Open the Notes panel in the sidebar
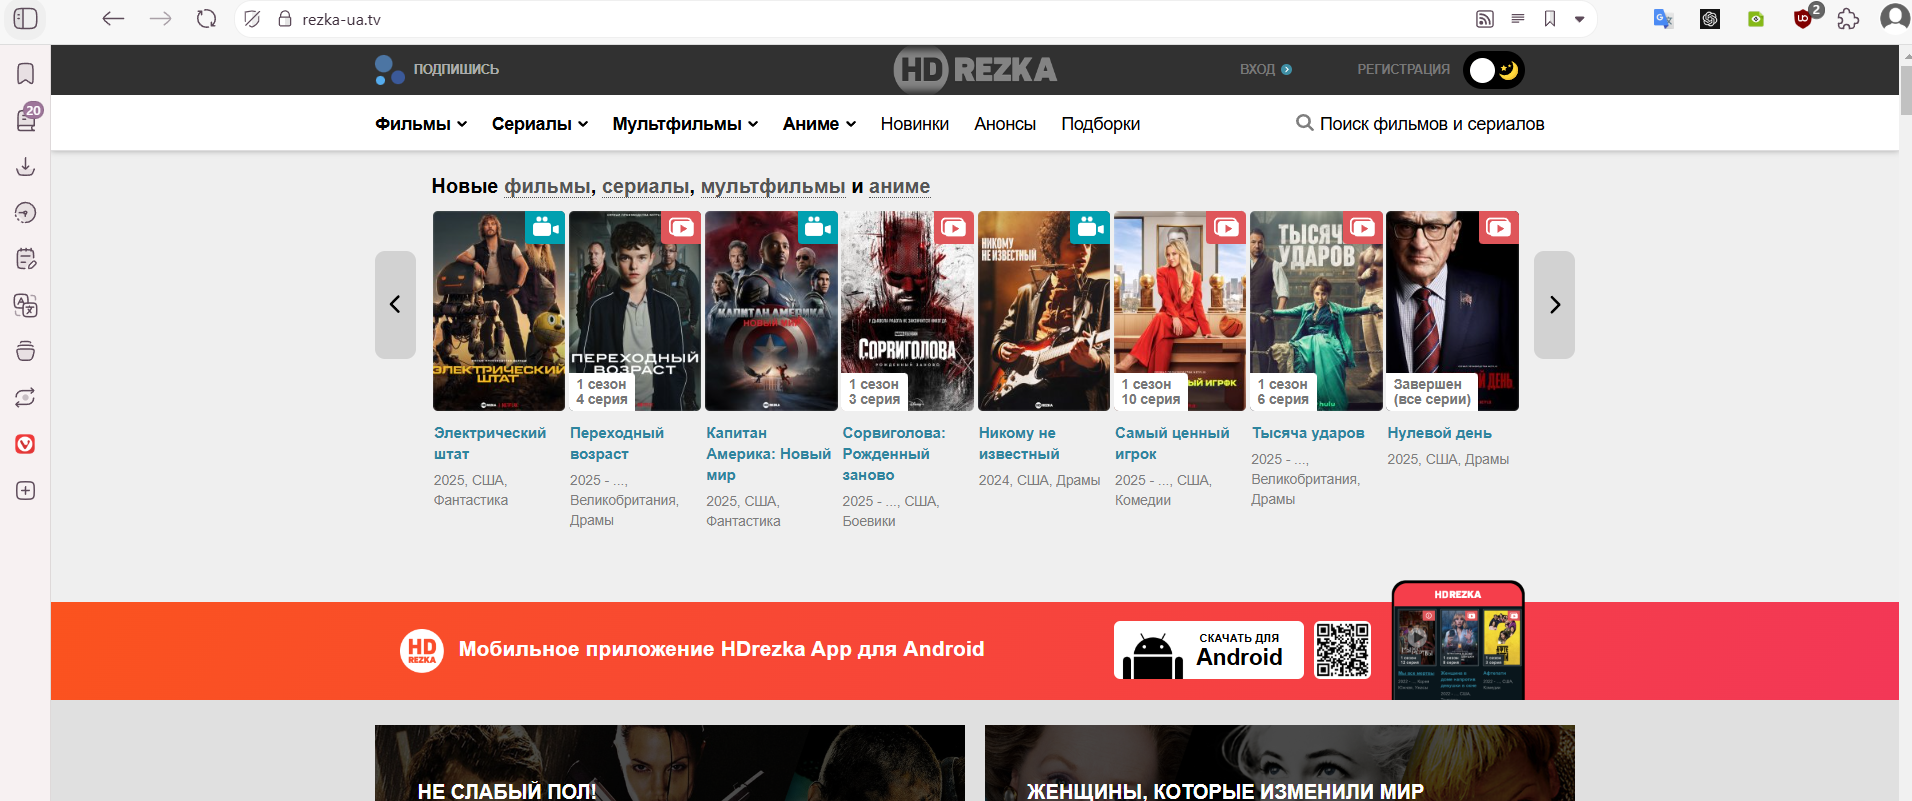The image size is (1912, 801). pyautogui.click(x=26, y=259)
